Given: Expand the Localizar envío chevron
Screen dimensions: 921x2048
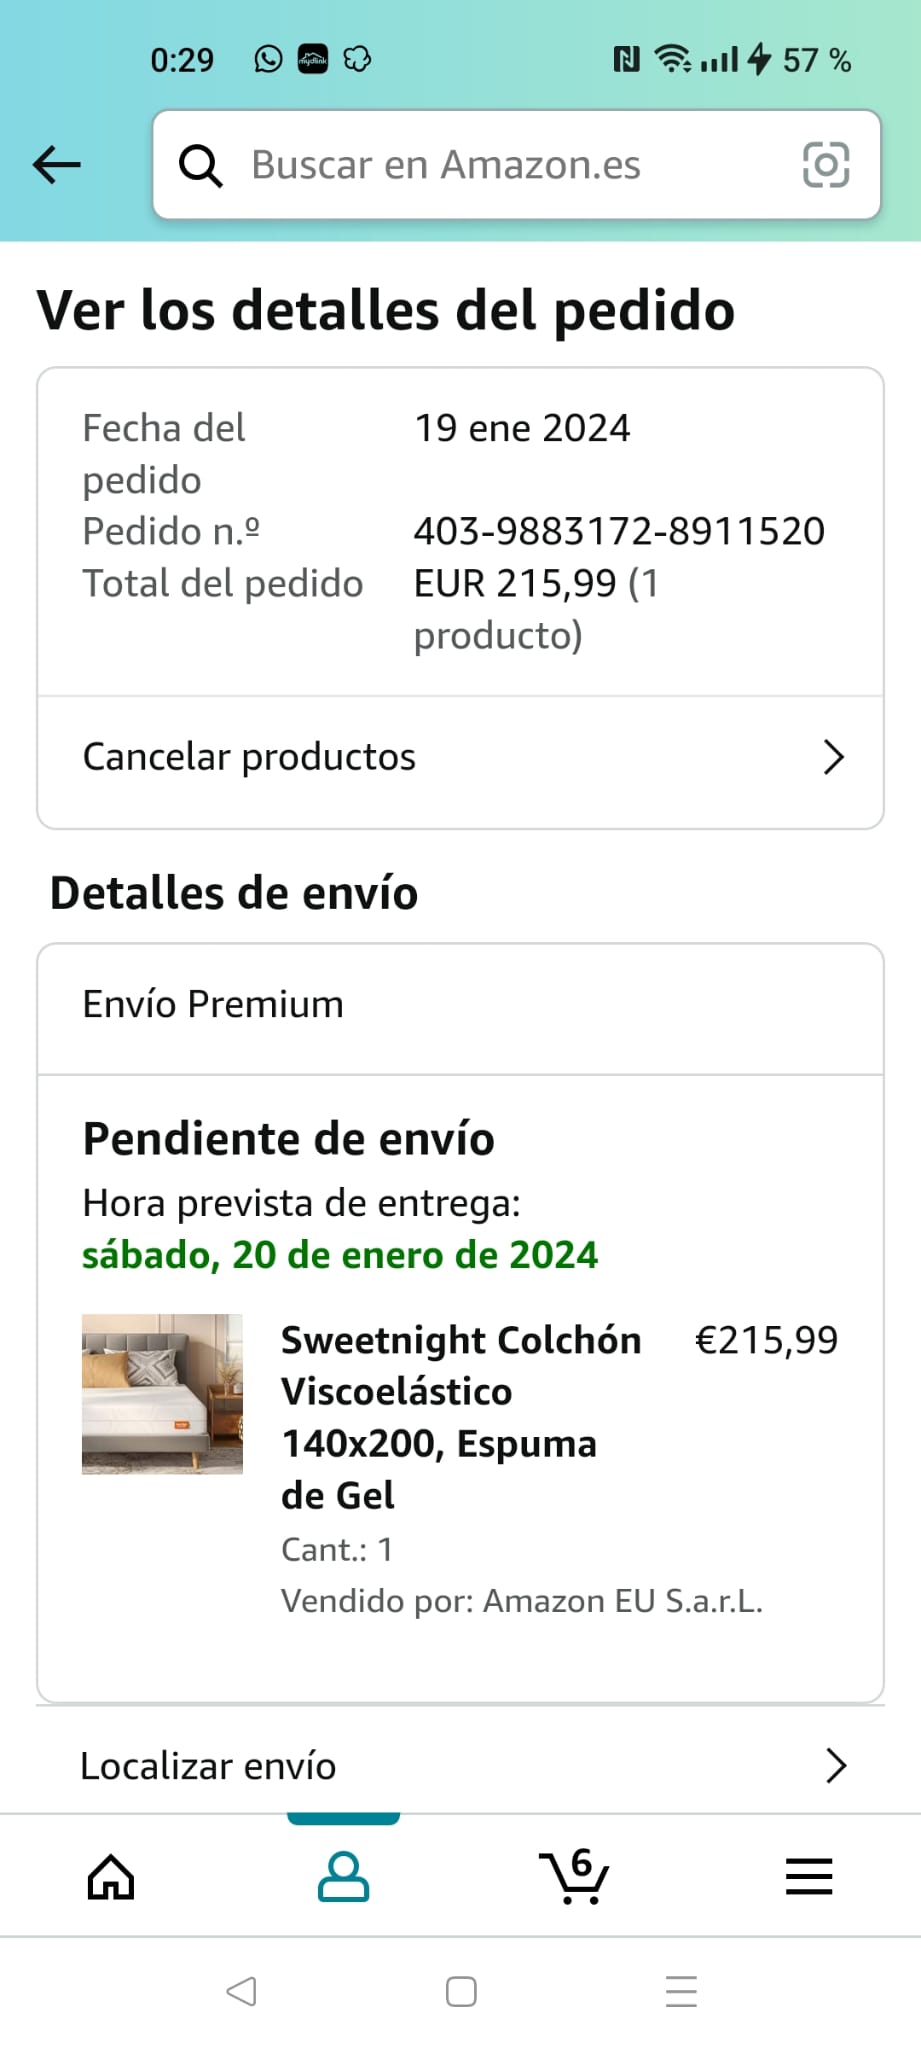Looking at the screenshot, I should pos(836,1766).
